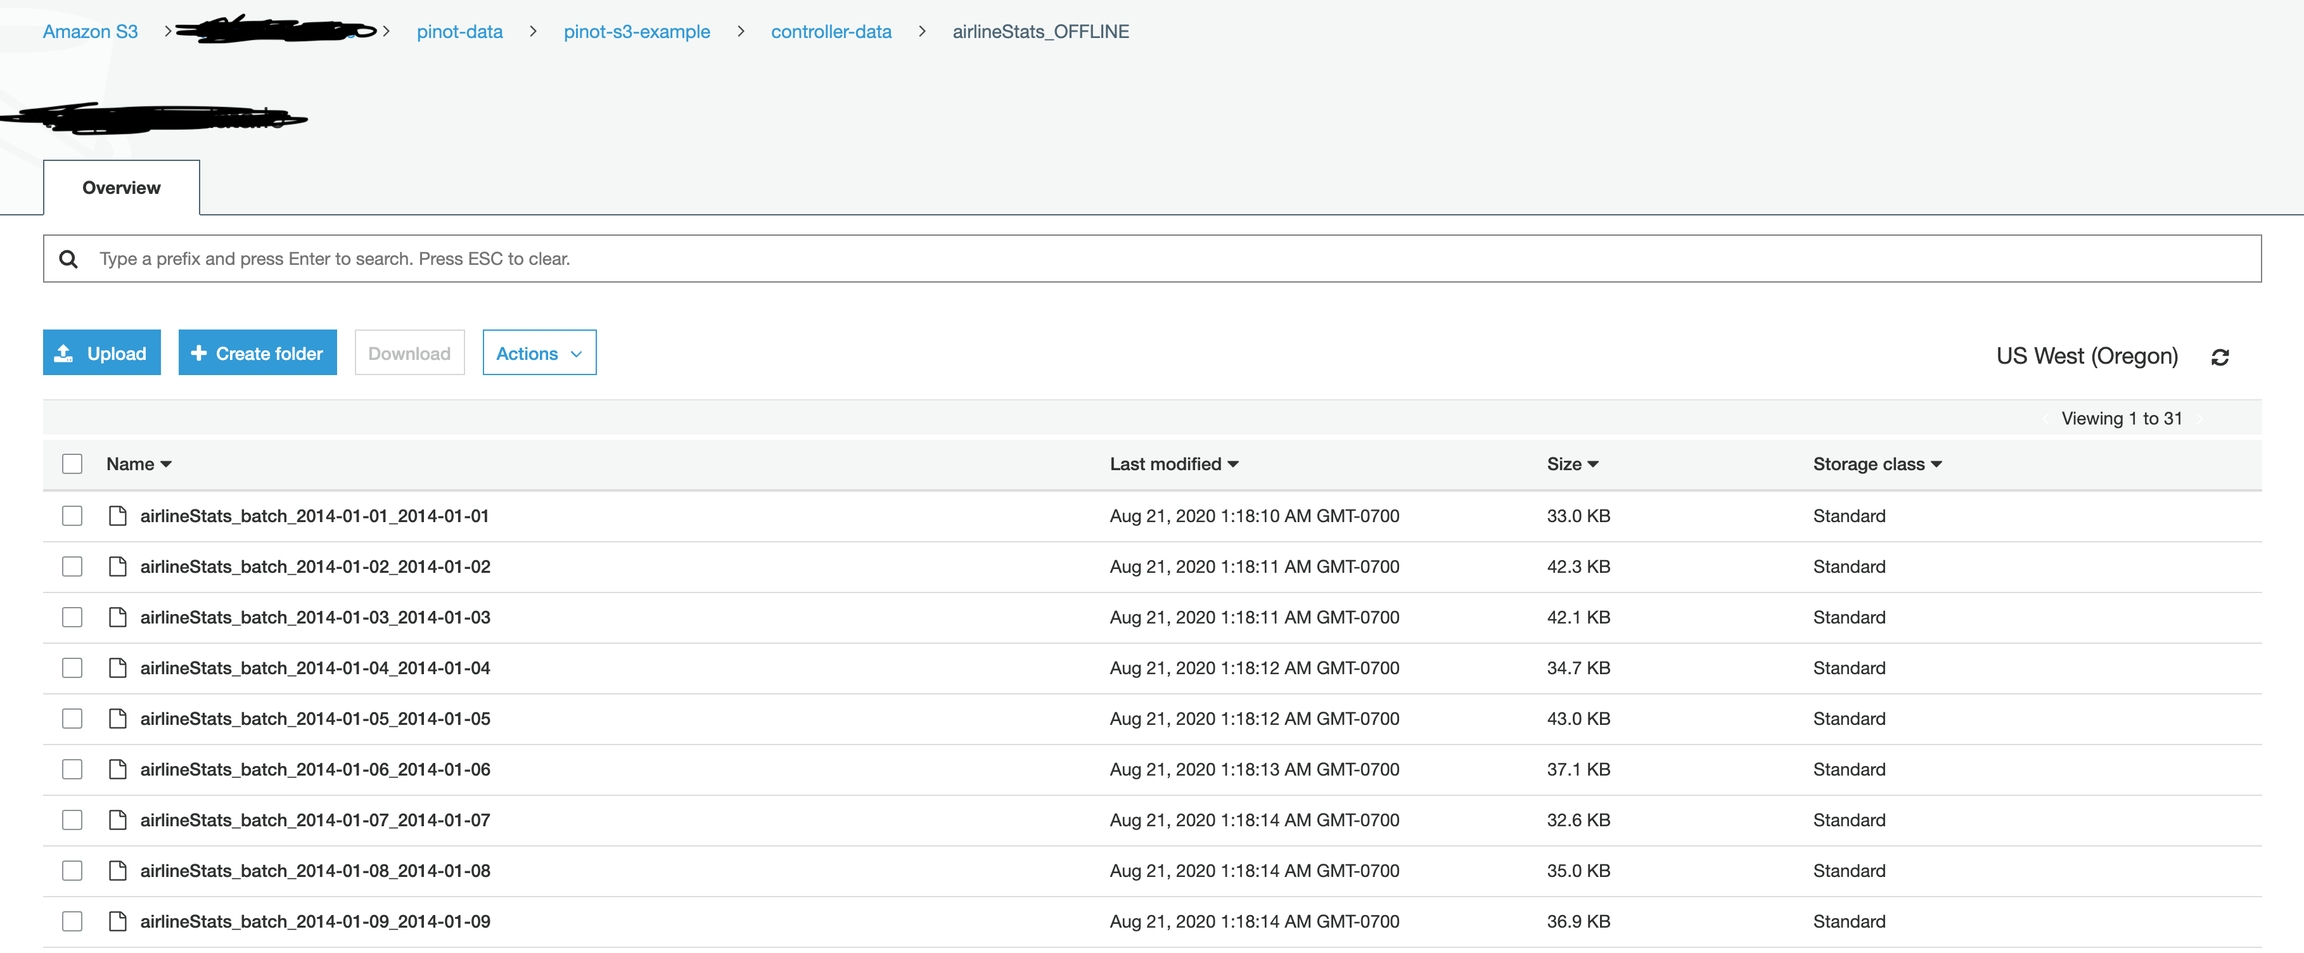
Task: Click the search magnifier icon
Action: tap(68, 259)
